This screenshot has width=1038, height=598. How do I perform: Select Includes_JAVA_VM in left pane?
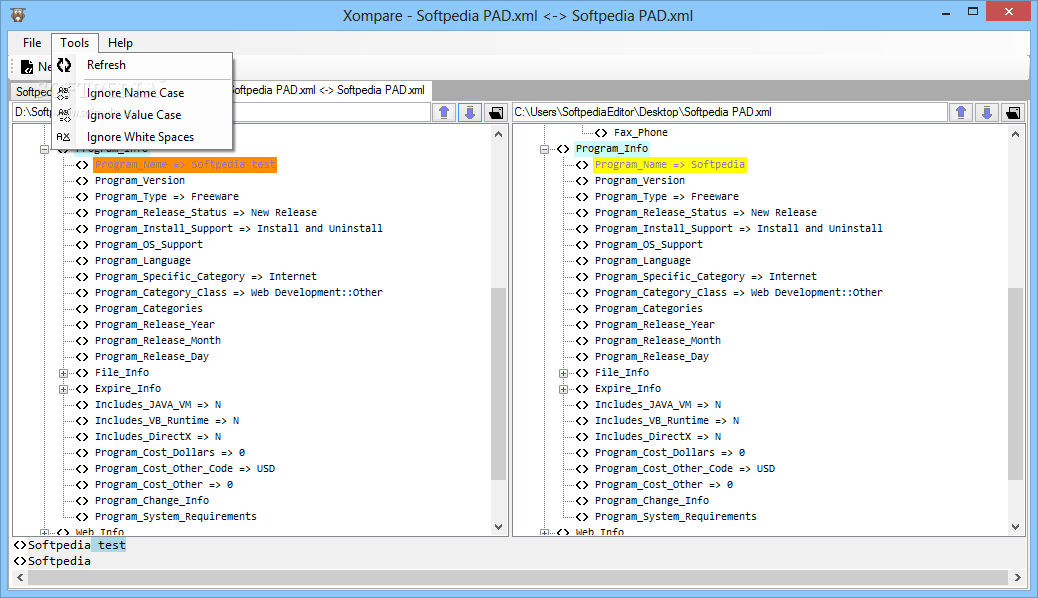(x=158, y=405)
